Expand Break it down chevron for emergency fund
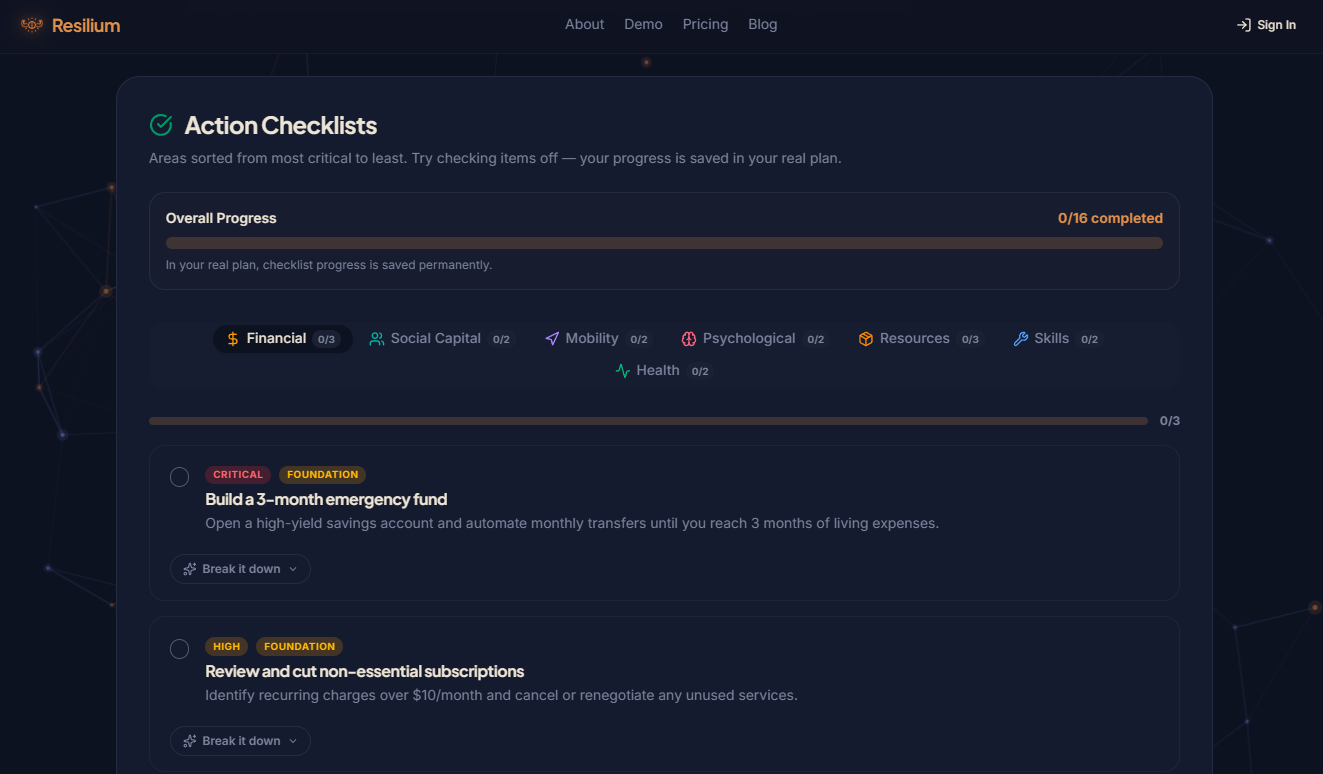The width and height of the screenshot is (1323, 774). click(x=293, y=569)
